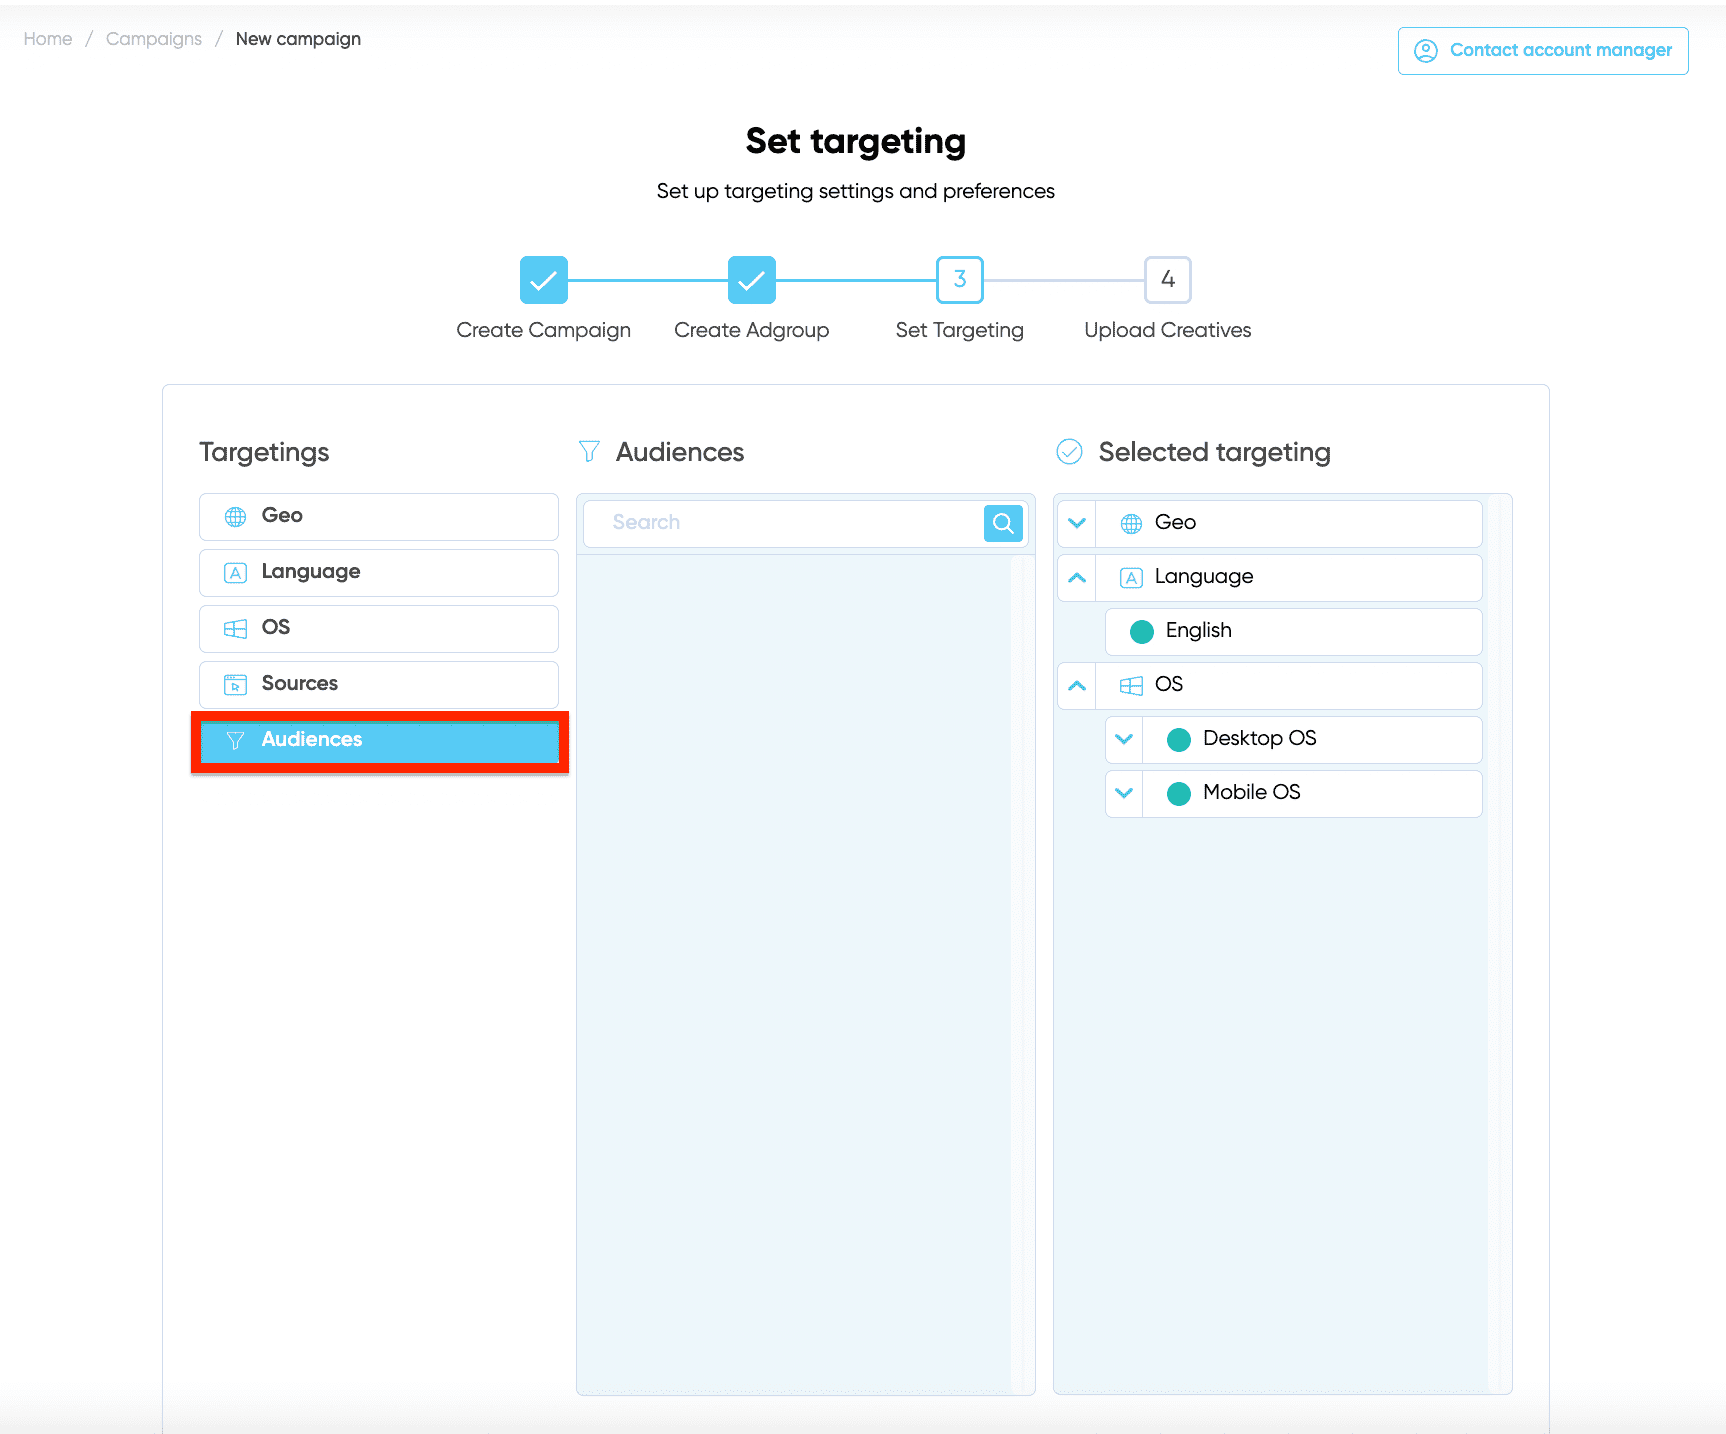Click the checkmark icon beside Selected targeting
This screenshot has width=1726, height=1434.
tap(1069, 452)
